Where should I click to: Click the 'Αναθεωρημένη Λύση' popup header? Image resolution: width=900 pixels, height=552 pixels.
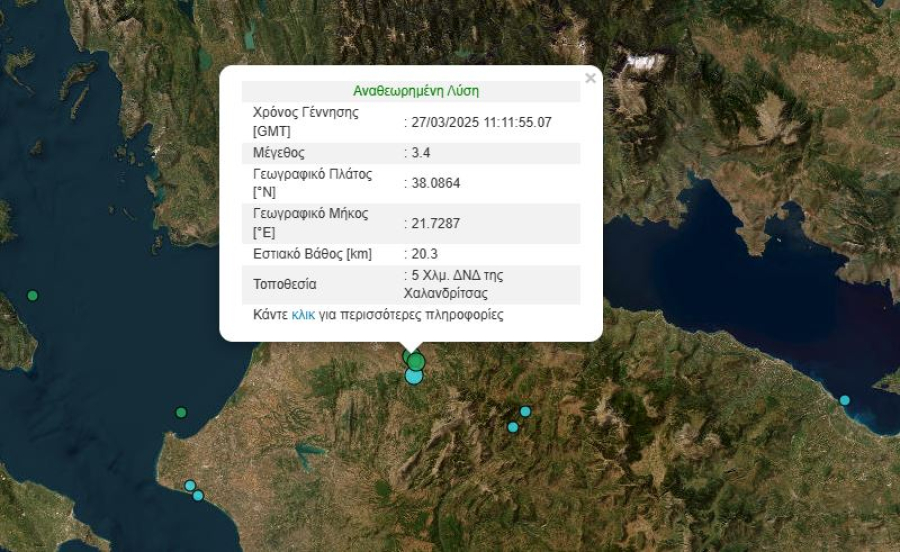416,91
